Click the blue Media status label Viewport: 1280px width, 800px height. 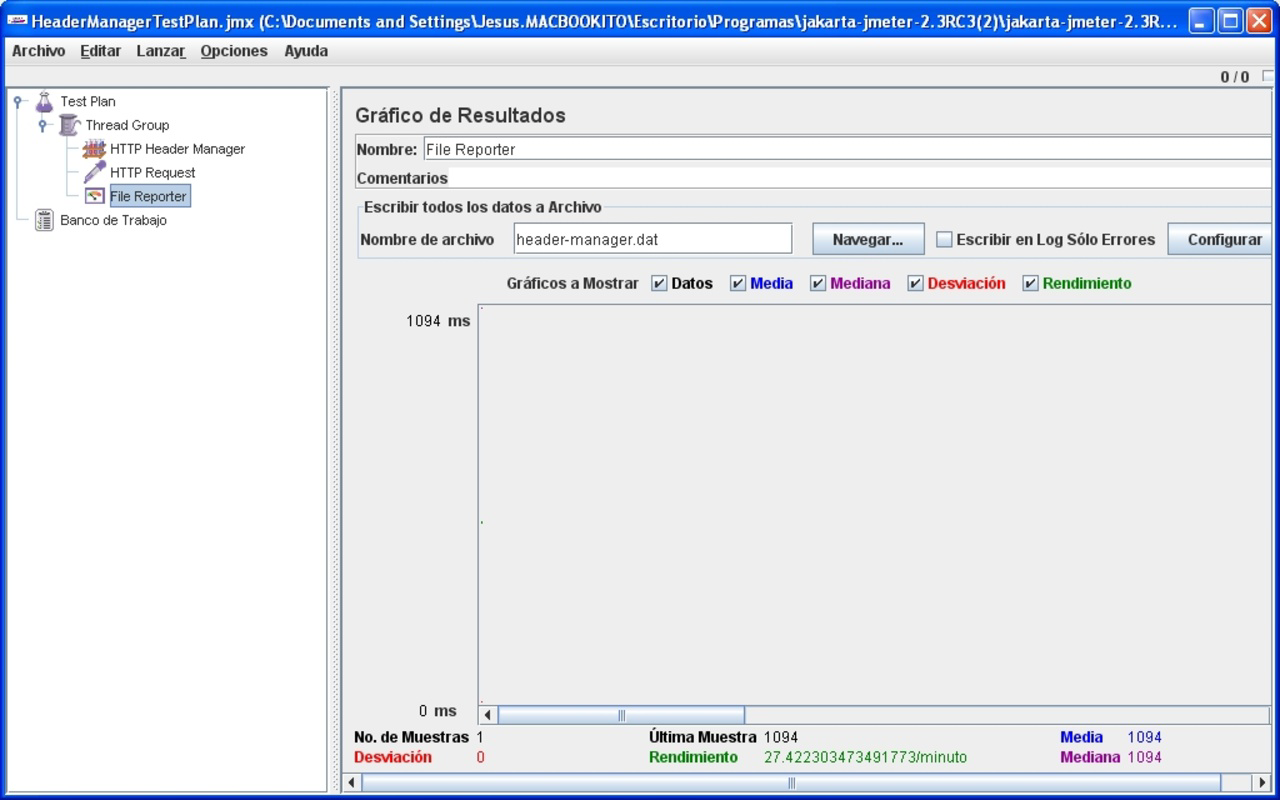(1081, 737)
